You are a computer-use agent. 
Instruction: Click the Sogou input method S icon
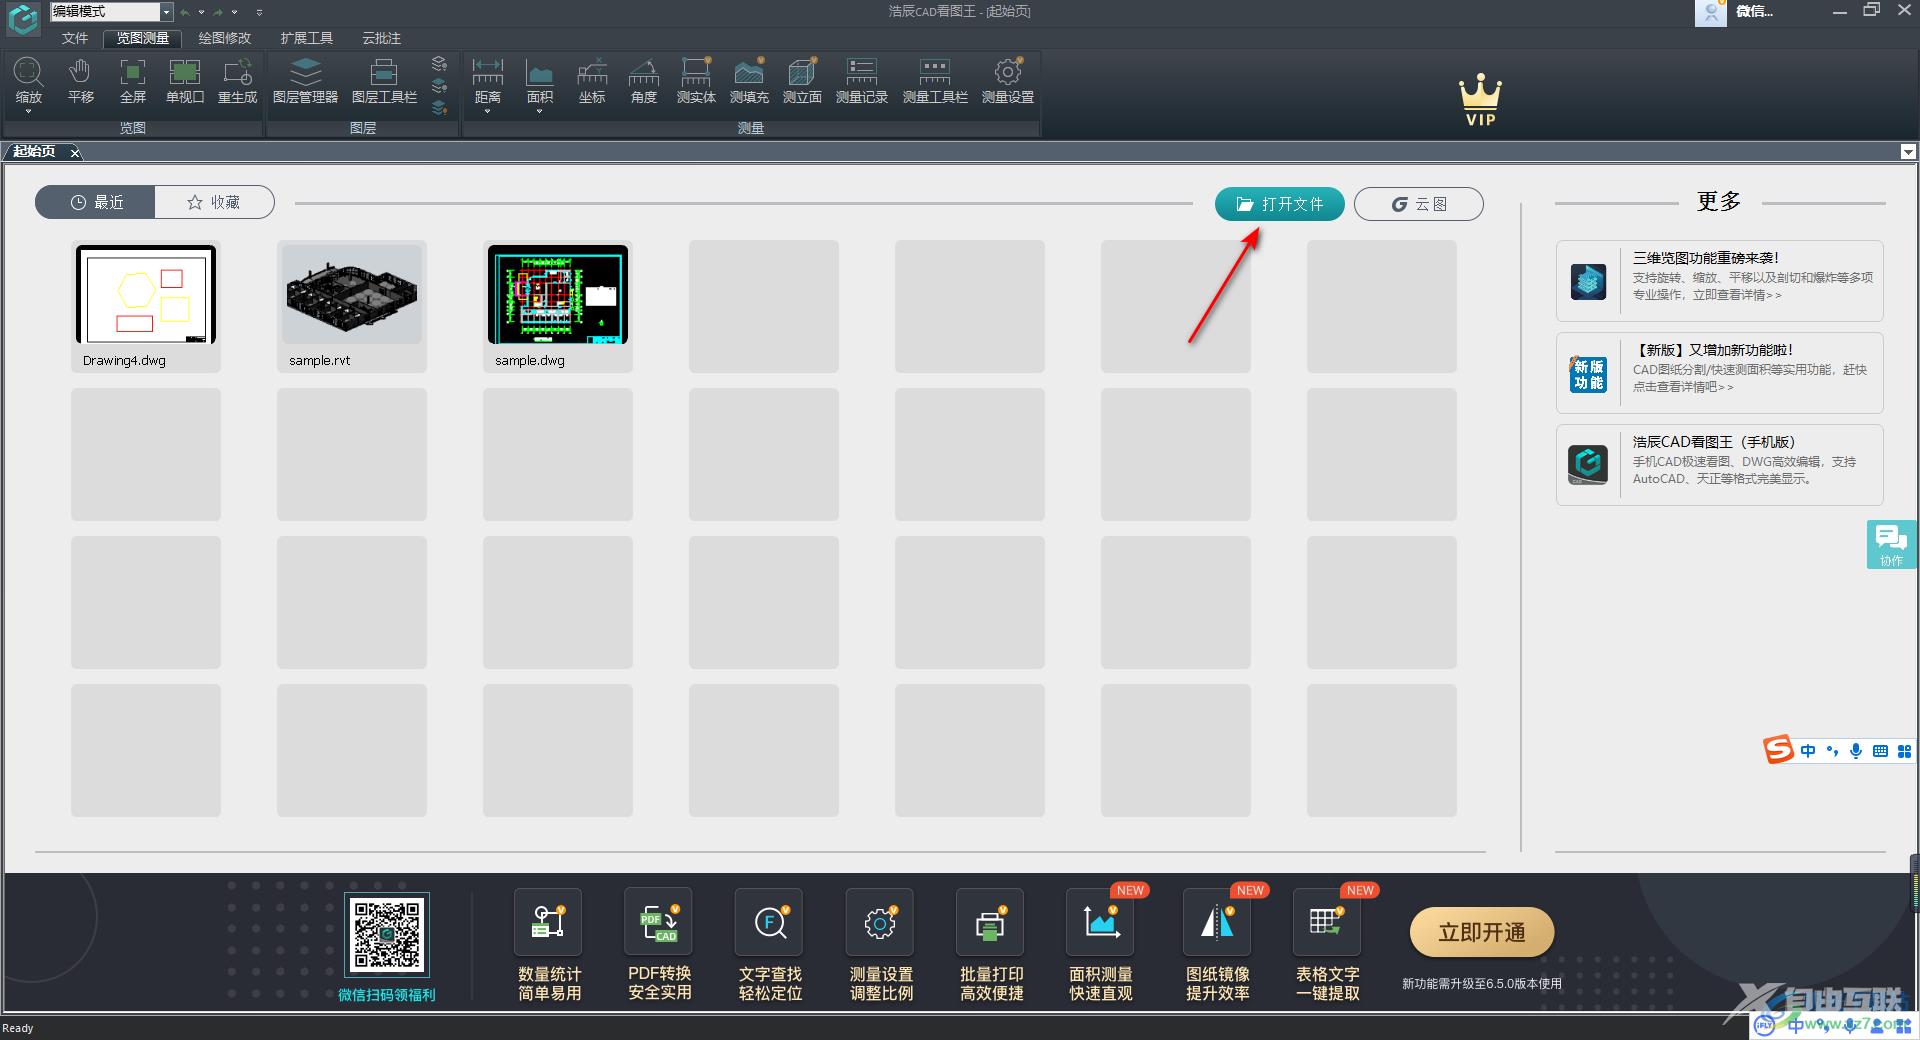click(1778, 750)
